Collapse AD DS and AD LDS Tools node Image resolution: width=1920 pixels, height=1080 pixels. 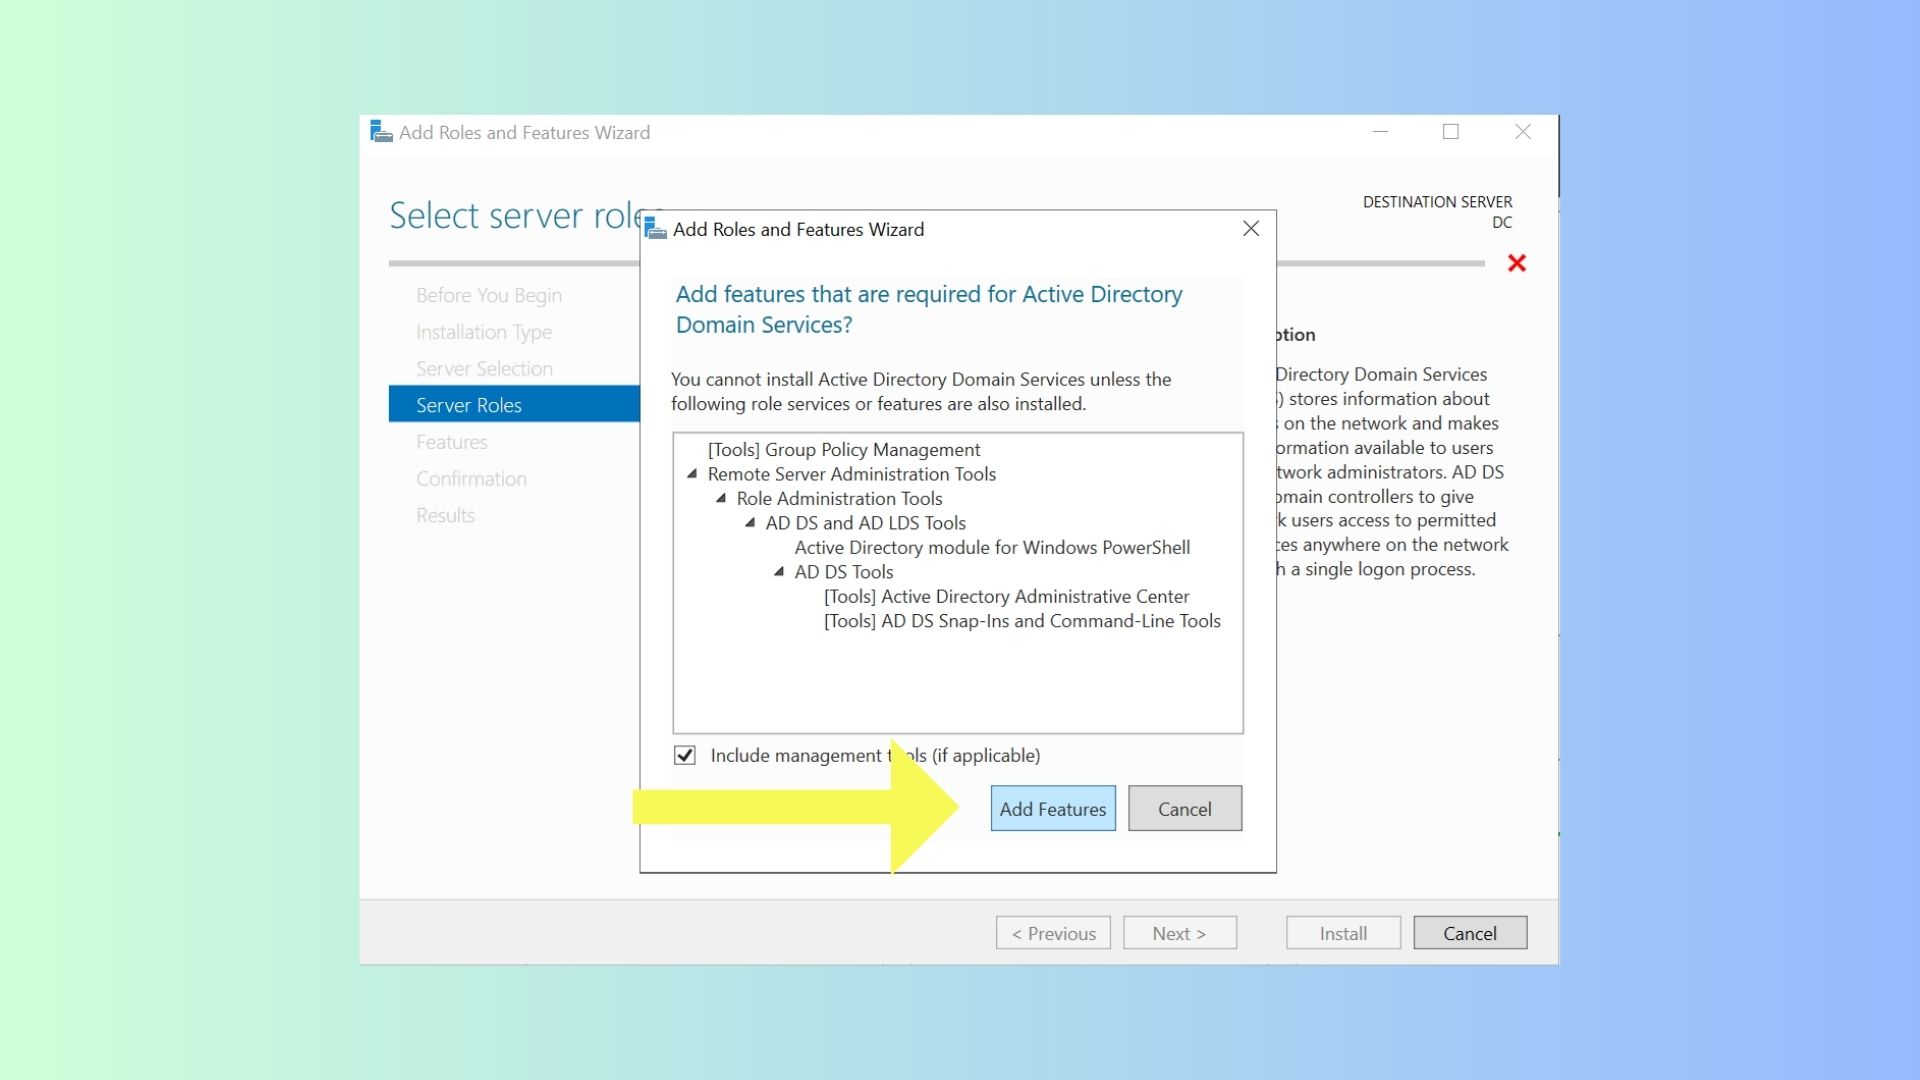(x=750, y=522)
